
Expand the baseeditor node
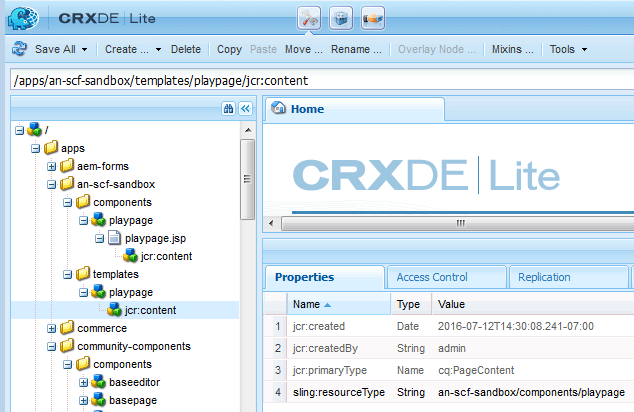click(83, 382)
